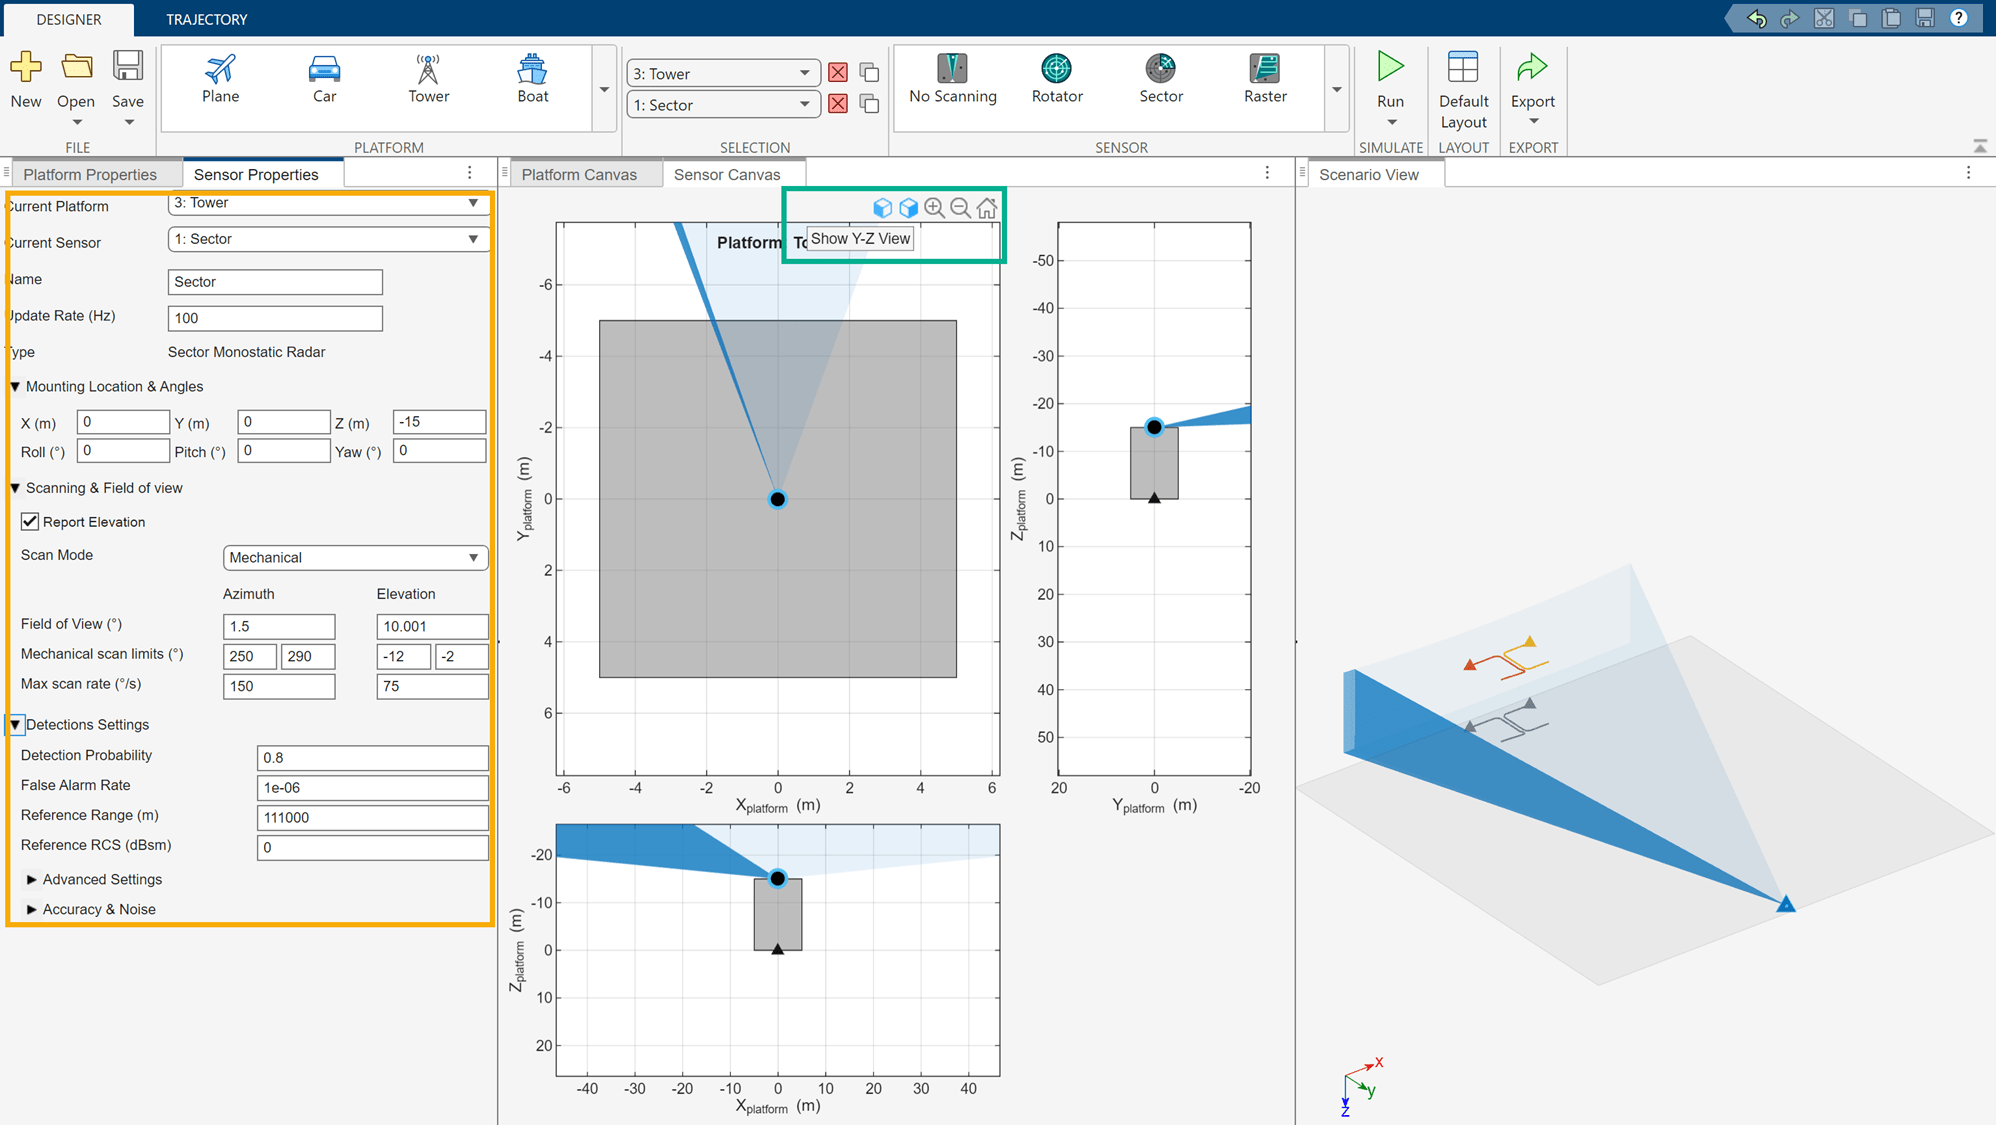Undo the last action

1757,17
